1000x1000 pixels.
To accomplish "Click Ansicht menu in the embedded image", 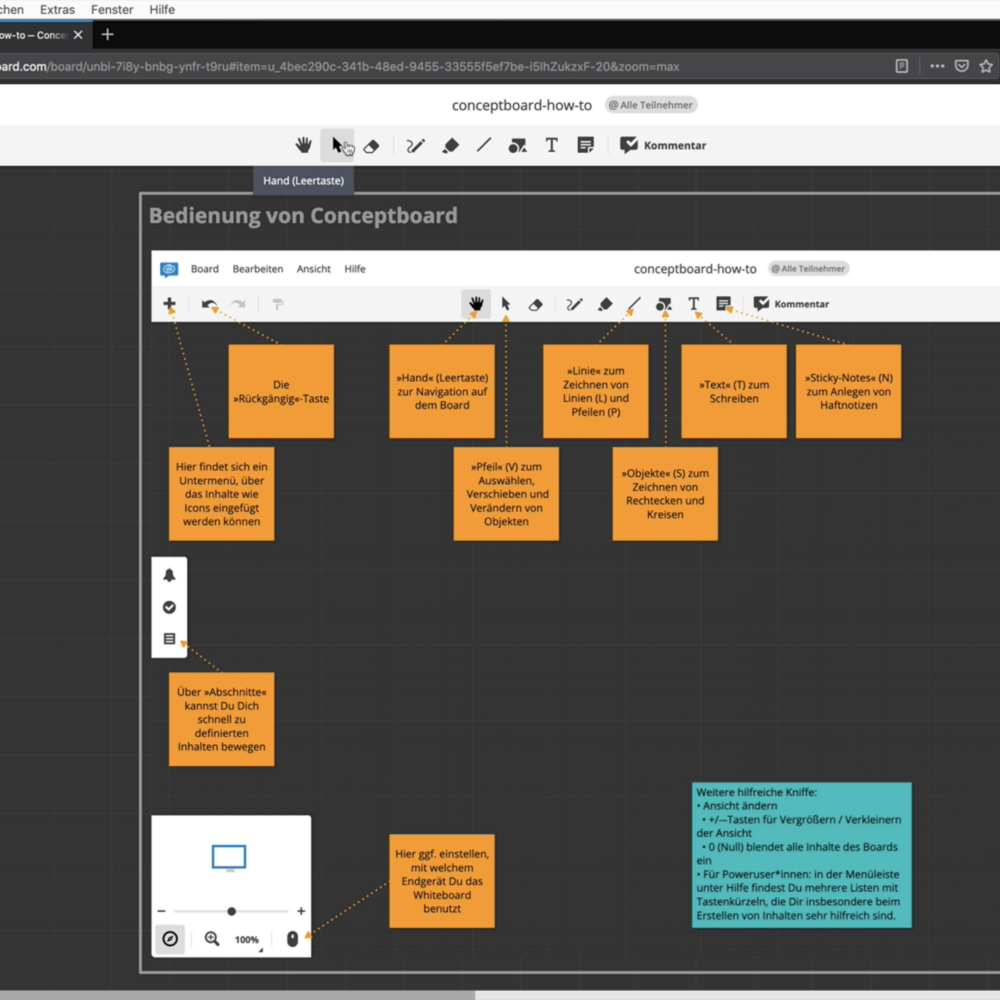I will coord(314,269).
